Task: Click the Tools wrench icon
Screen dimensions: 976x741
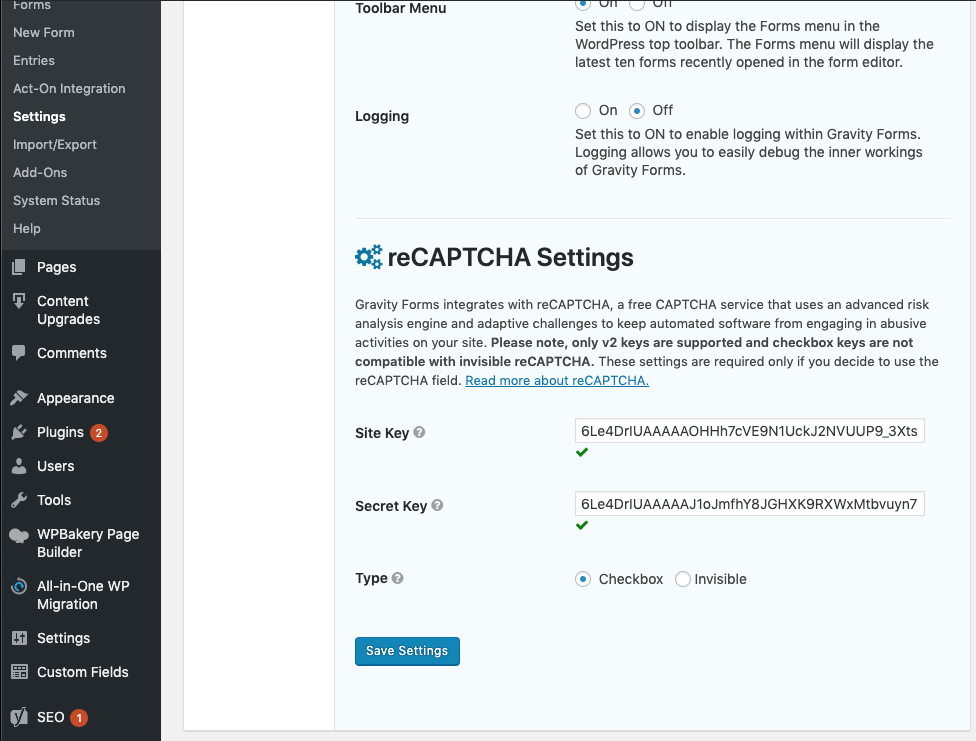Action: pos(19,500)
